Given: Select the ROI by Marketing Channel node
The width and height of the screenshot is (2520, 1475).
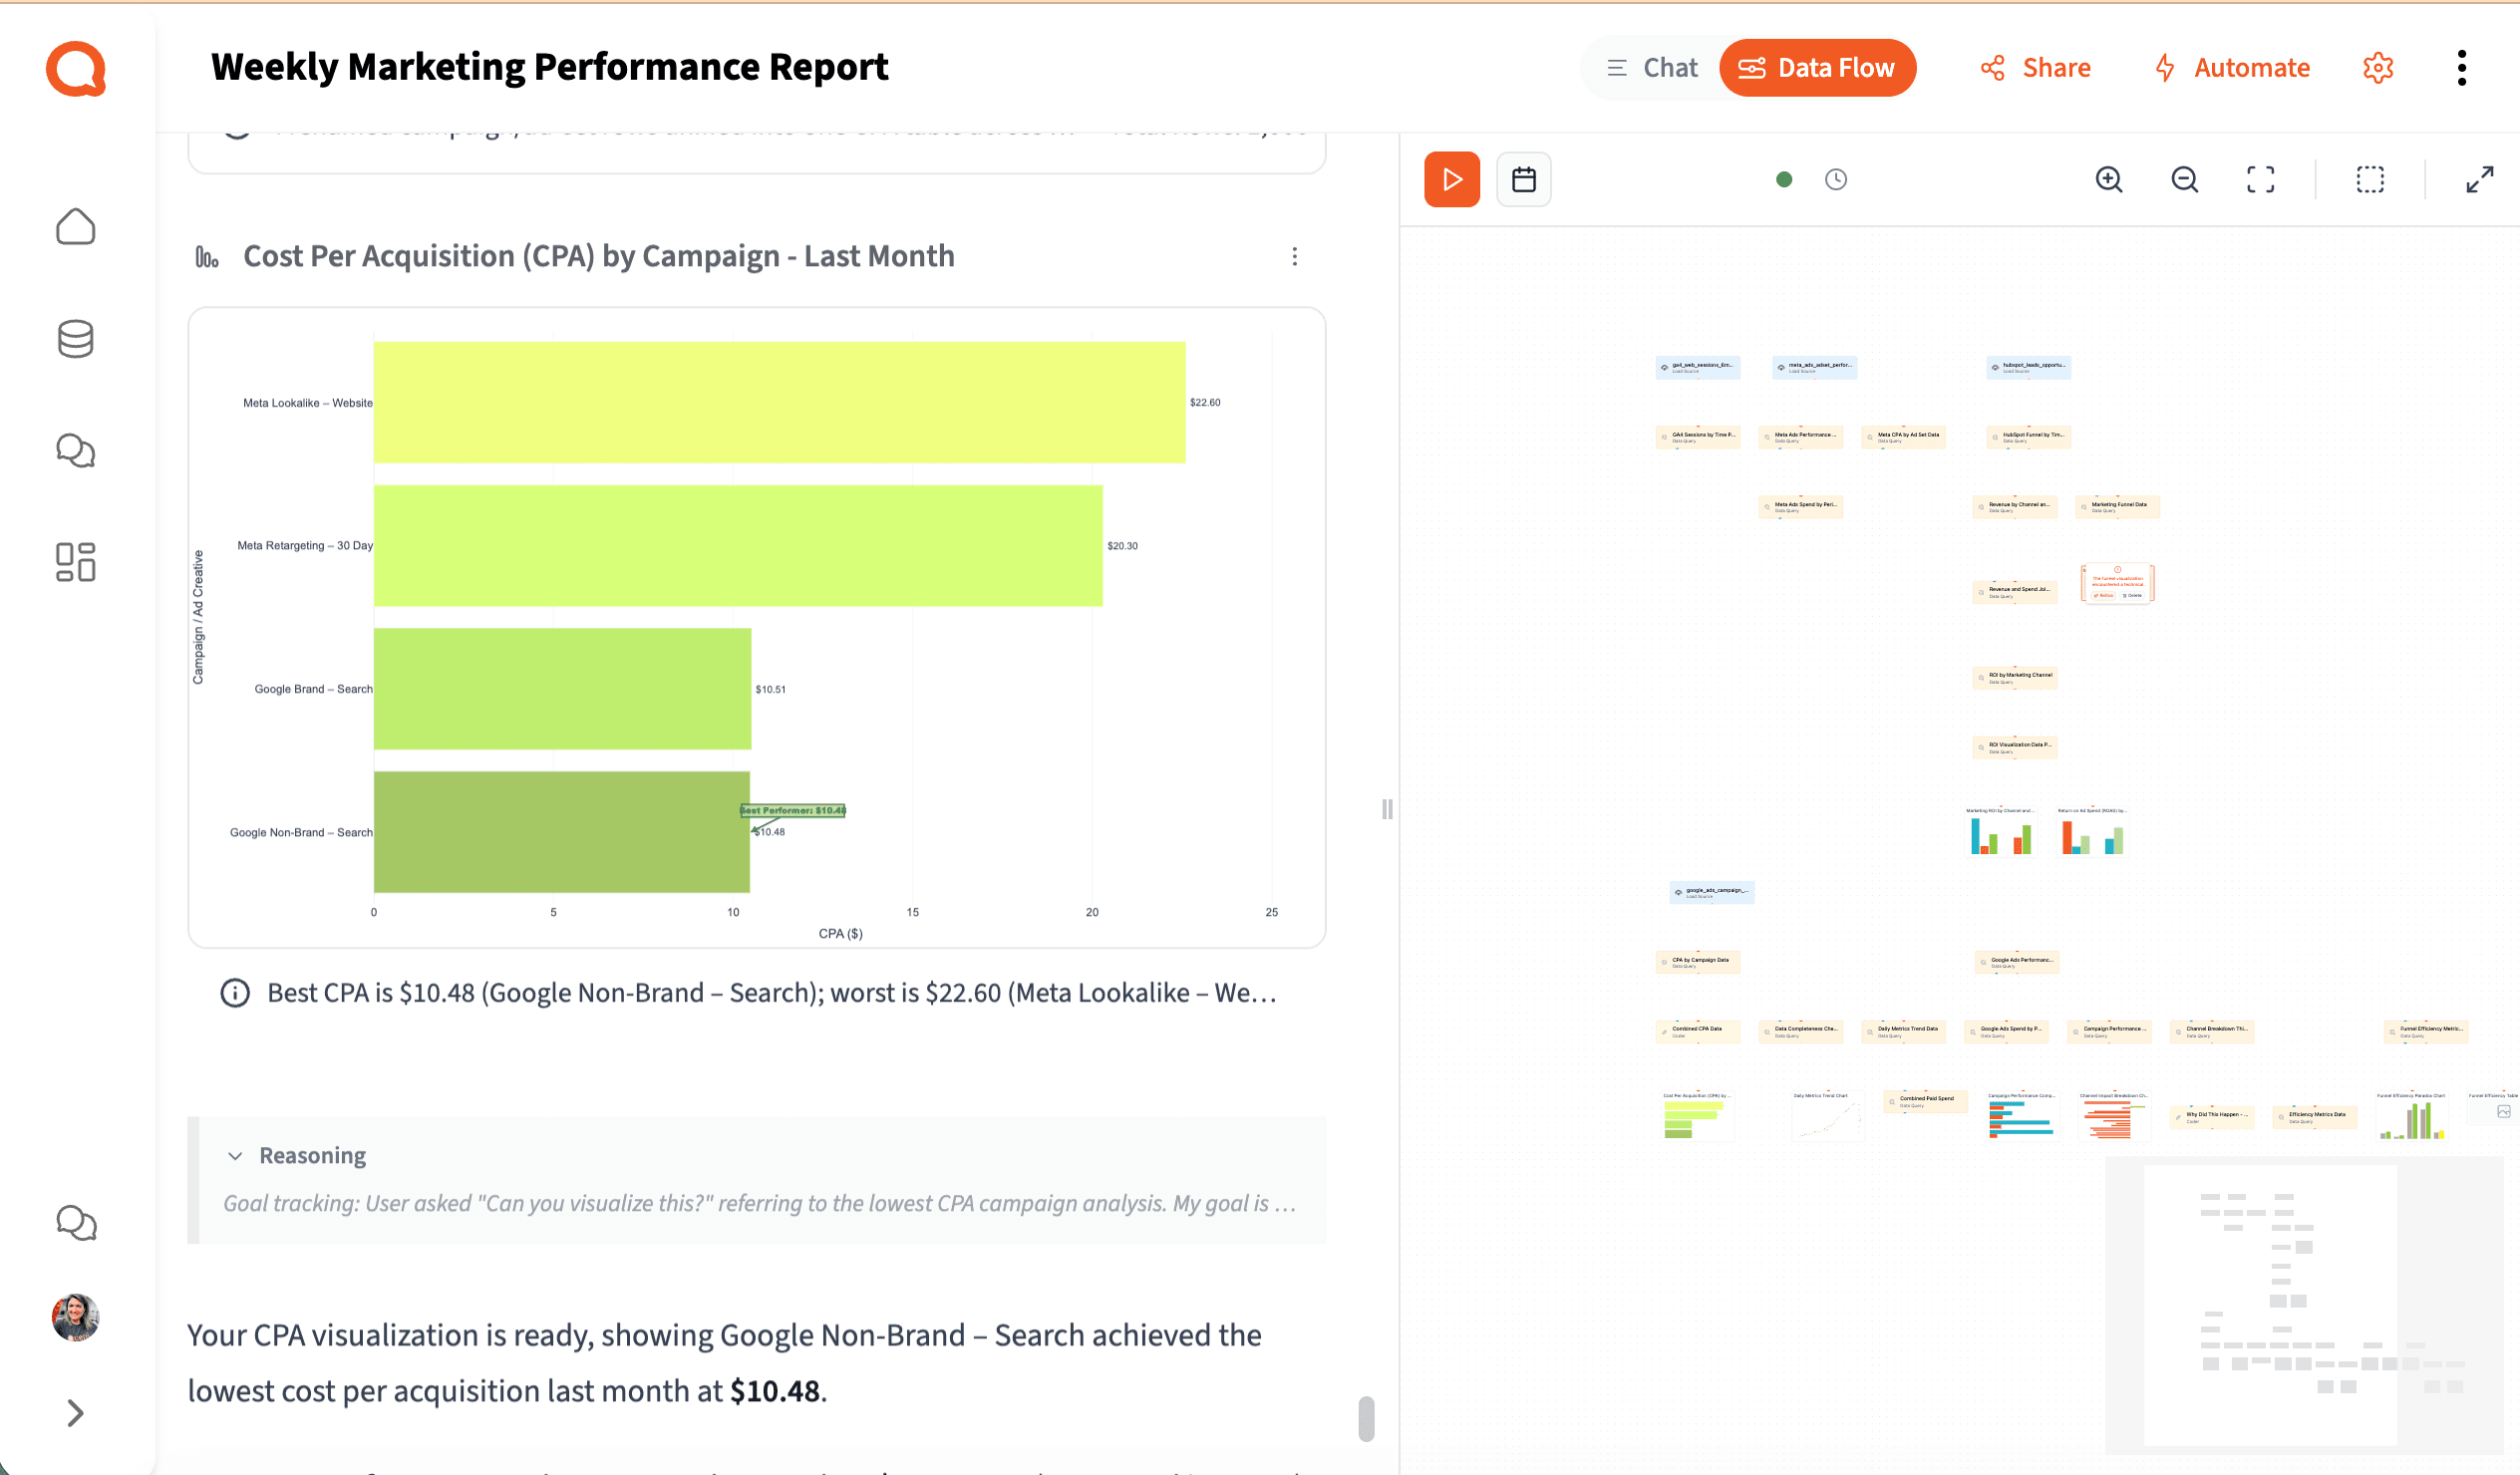Looking at the screenshot, I should click(2014, 677).
